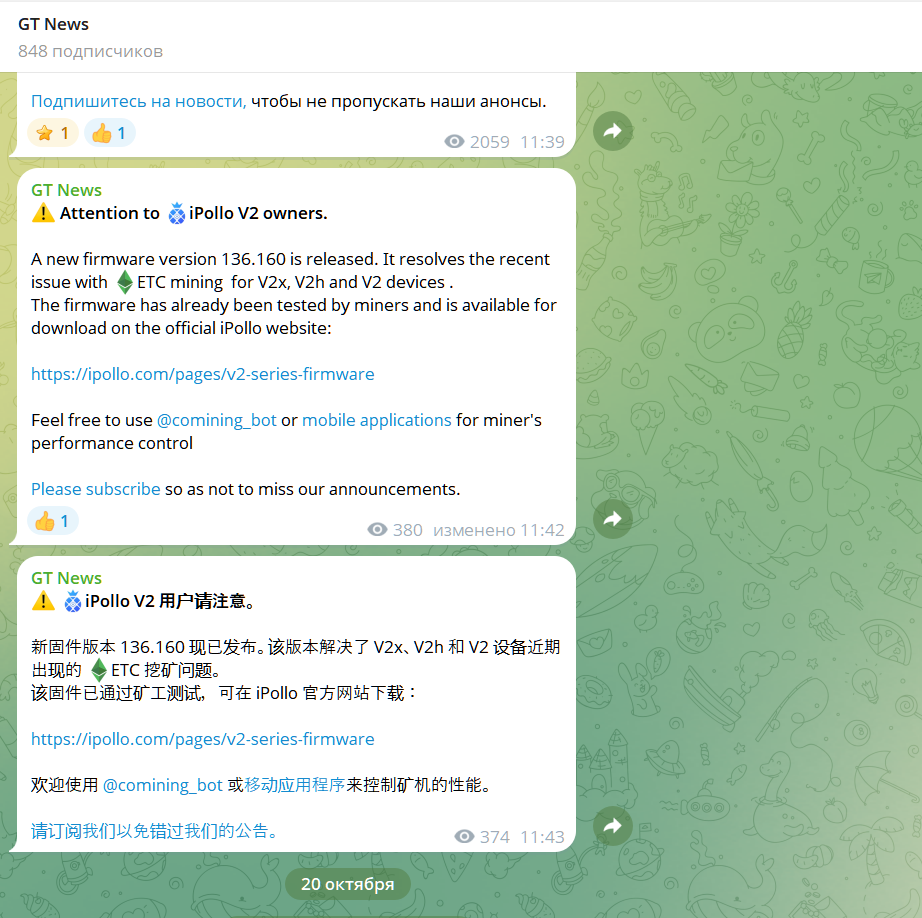
Task: Open the GT News channel header title
Action: coord(54,24)
